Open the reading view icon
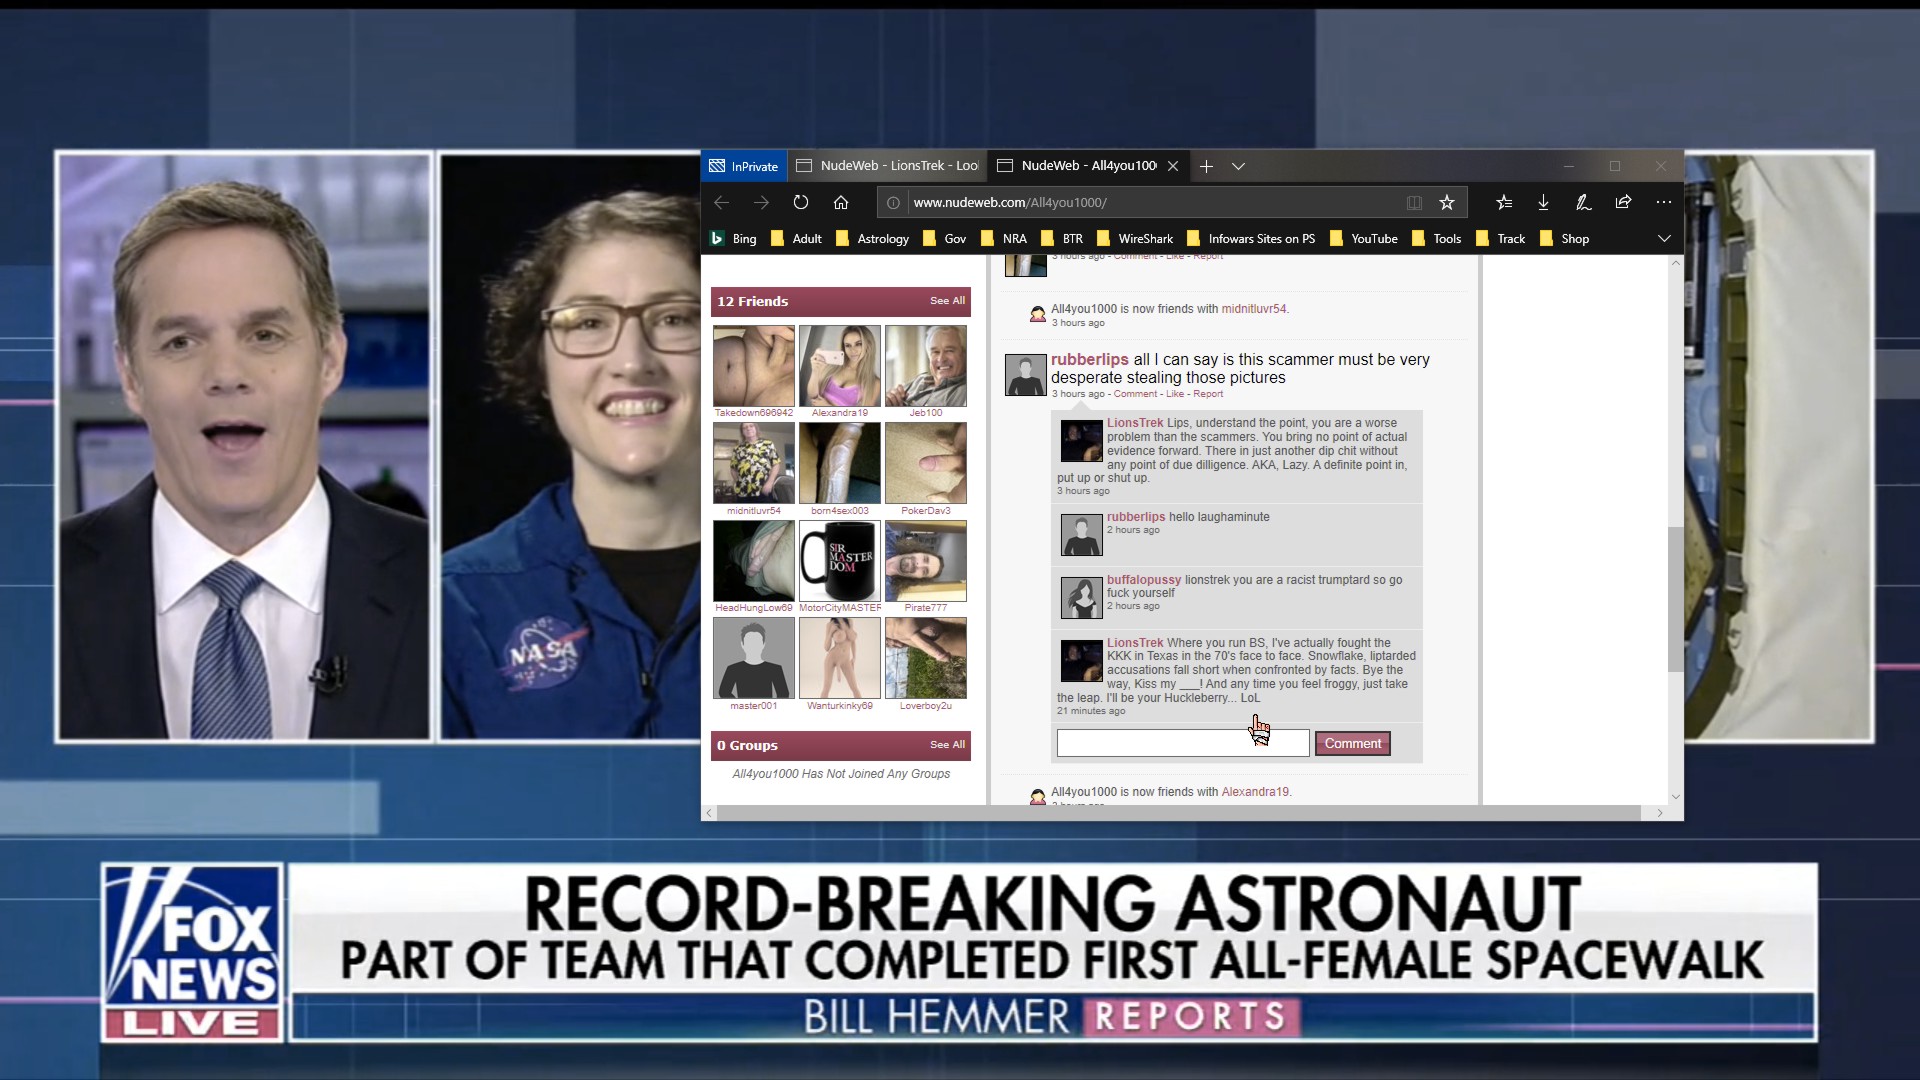 click(1414, 202)
